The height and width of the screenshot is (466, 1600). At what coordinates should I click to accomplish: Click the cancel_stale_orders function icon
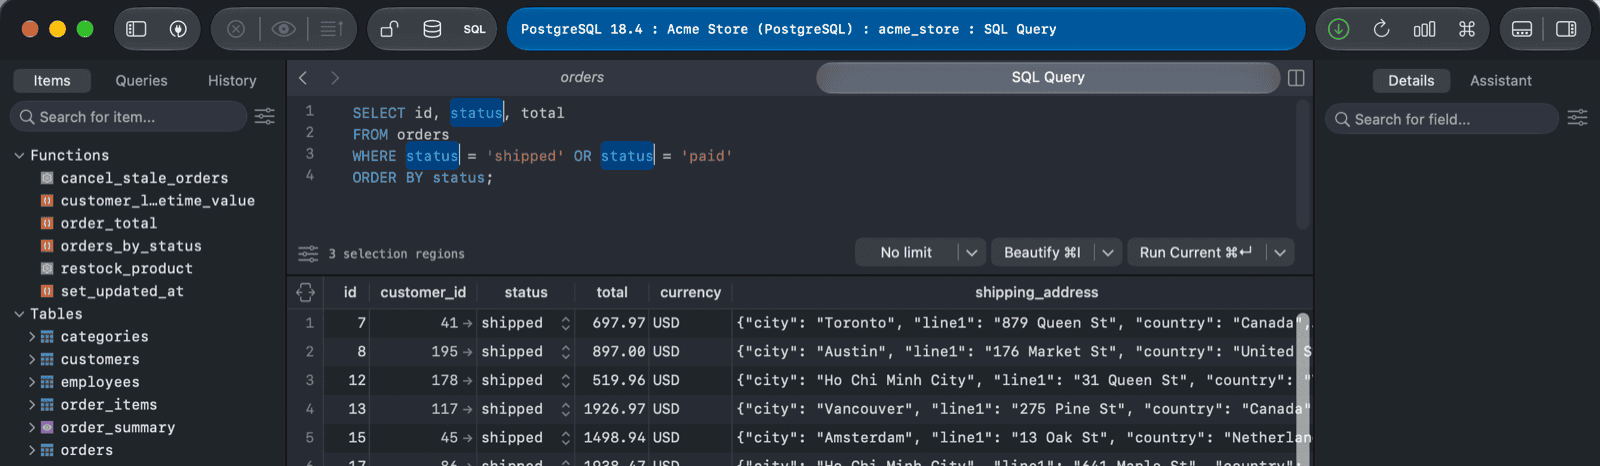point(47,178)
